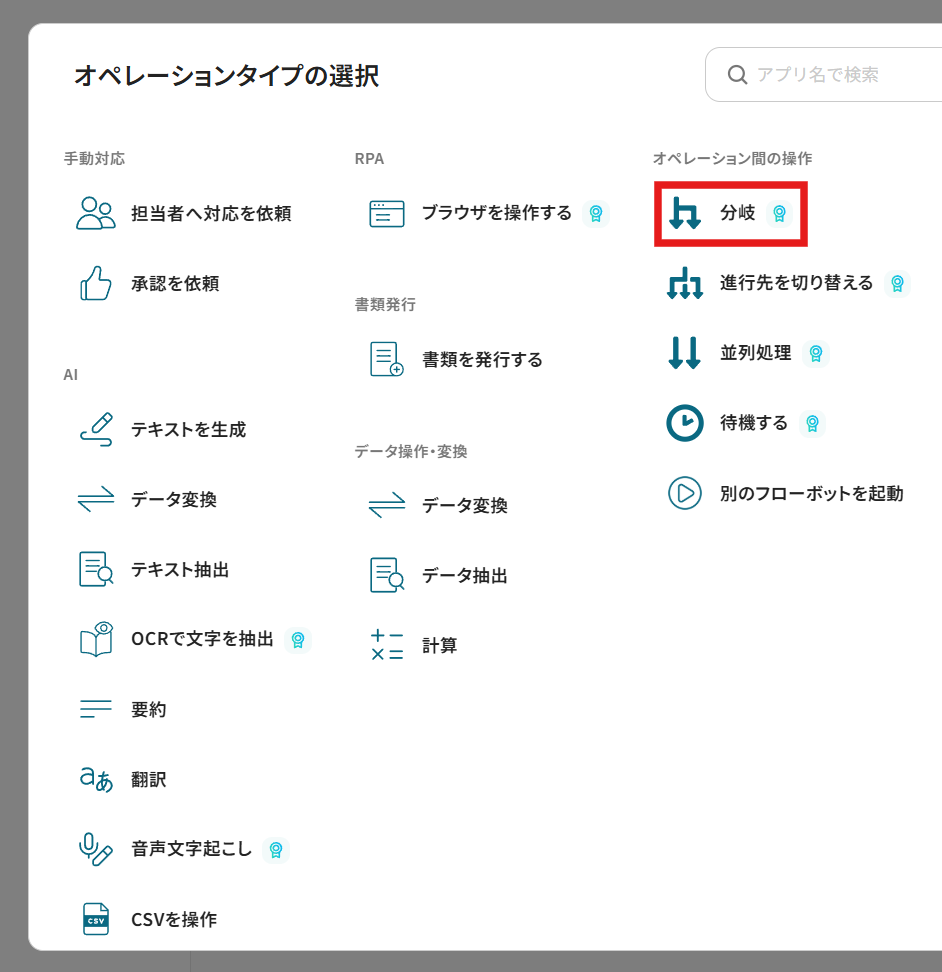This screenshot has height=972, width=942.
Task: Click the RPA section heading
Action: click(x=369, y=159)
